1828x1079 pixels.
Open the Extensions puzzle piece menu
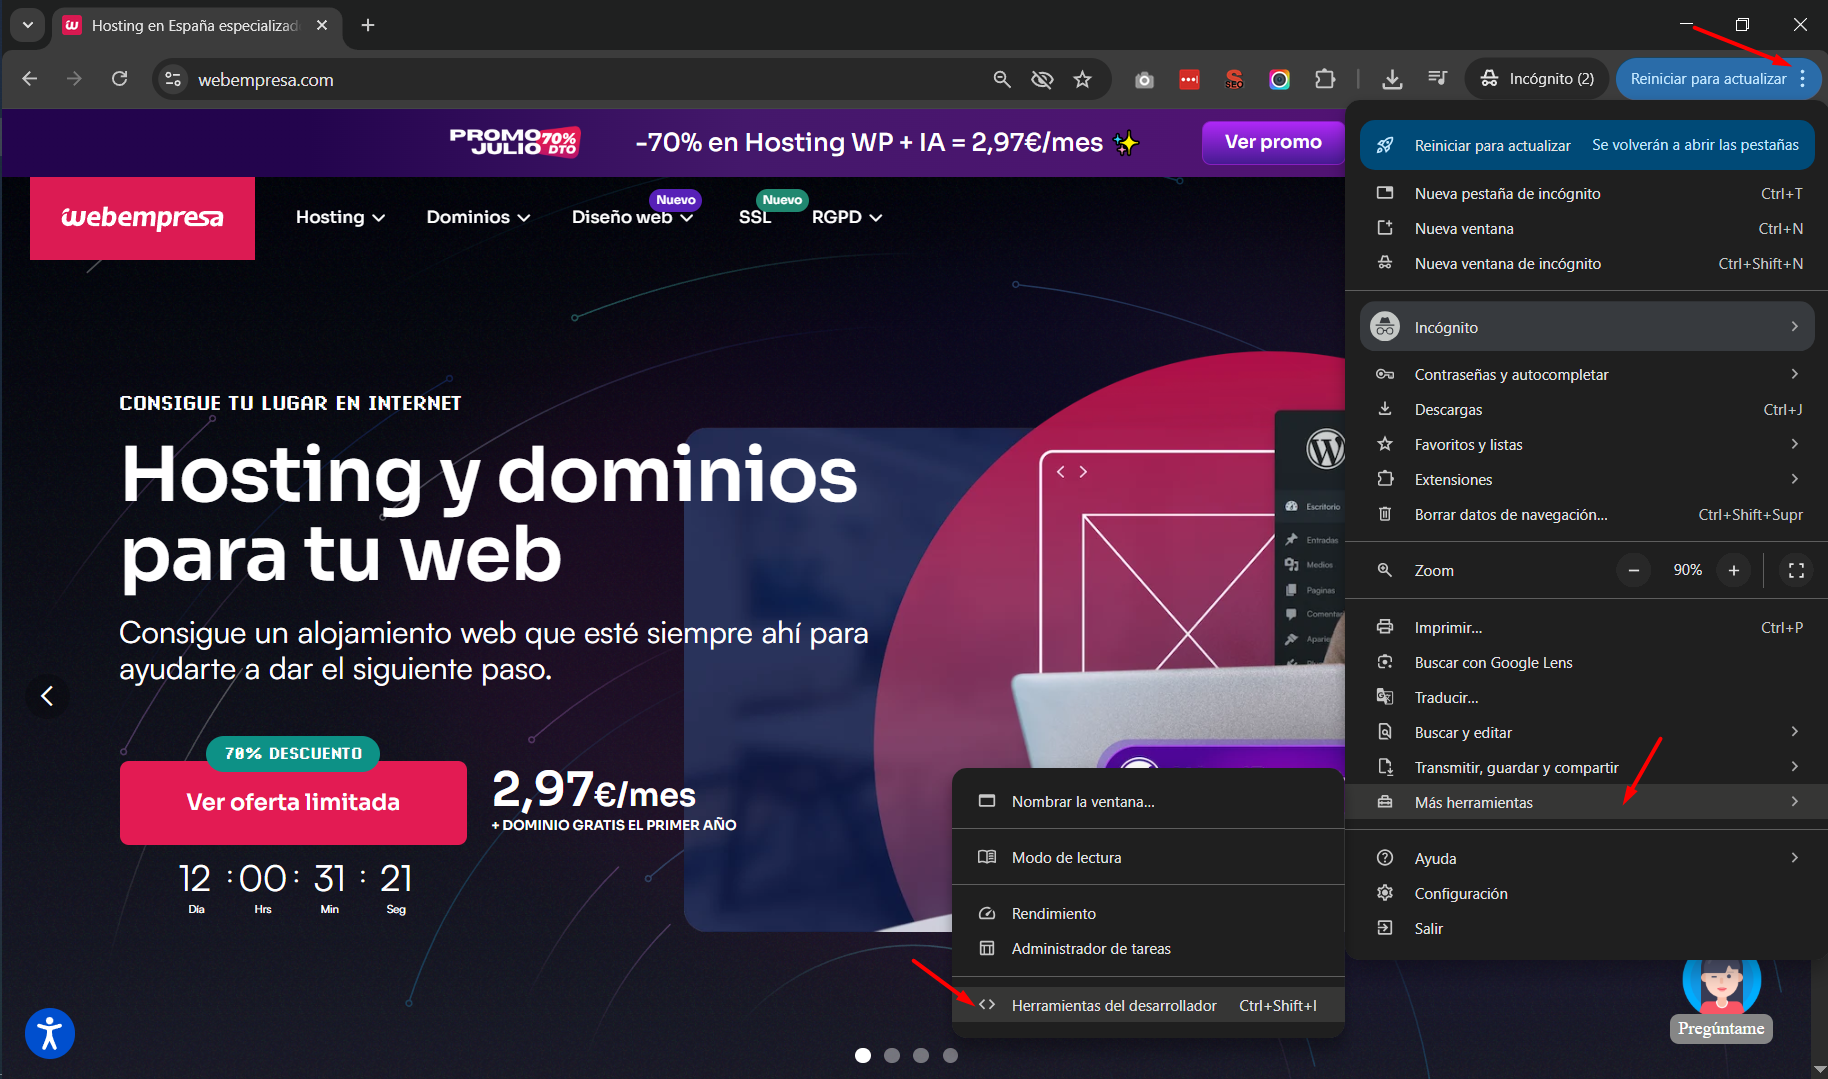pyautogui.click(x=1325, y=79)
